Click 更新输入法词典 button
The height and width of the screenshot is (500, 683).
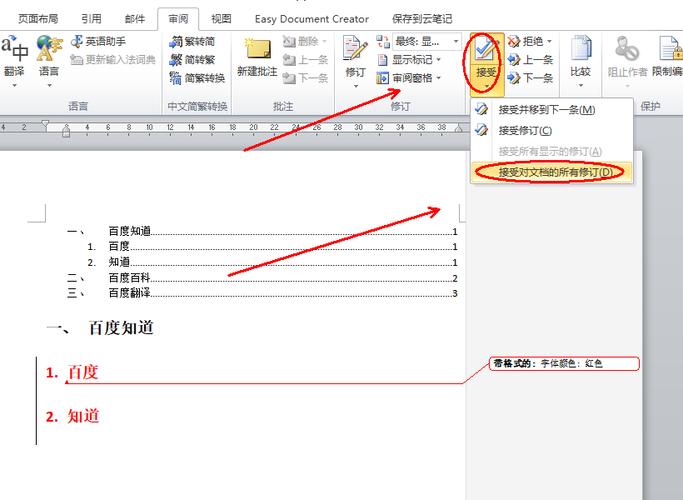pyautogui.click(x=113, y=60)
